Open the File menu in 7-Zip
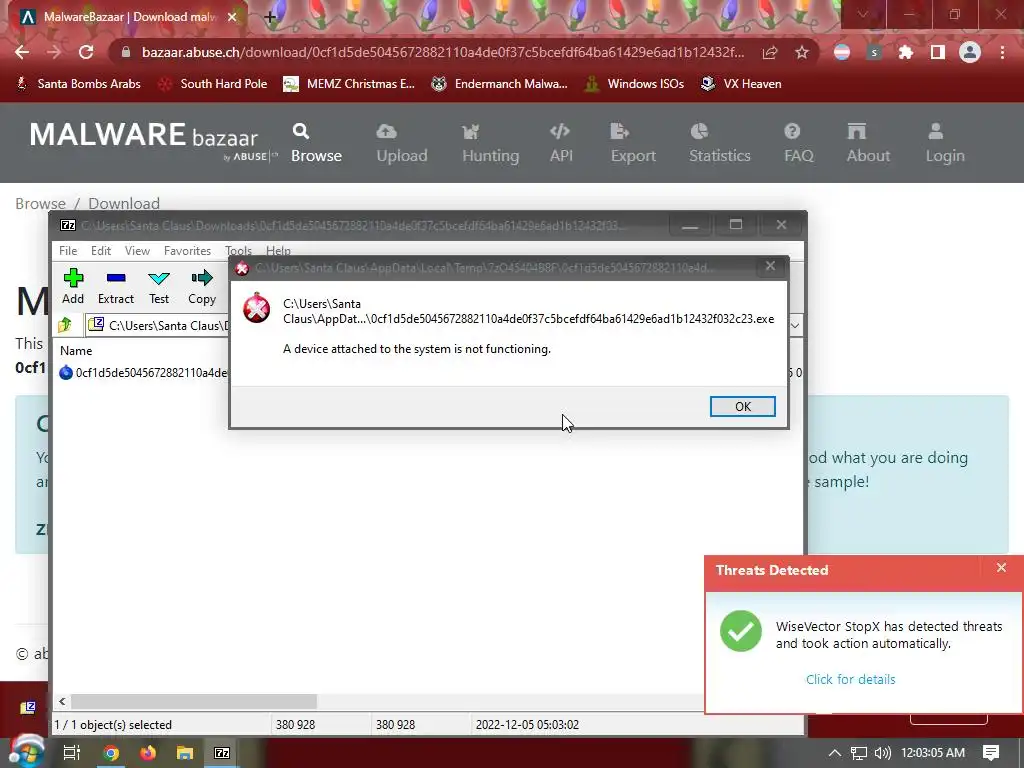Image resolution: width=1024 pixels, height=768 pixels. coord(68,251)
